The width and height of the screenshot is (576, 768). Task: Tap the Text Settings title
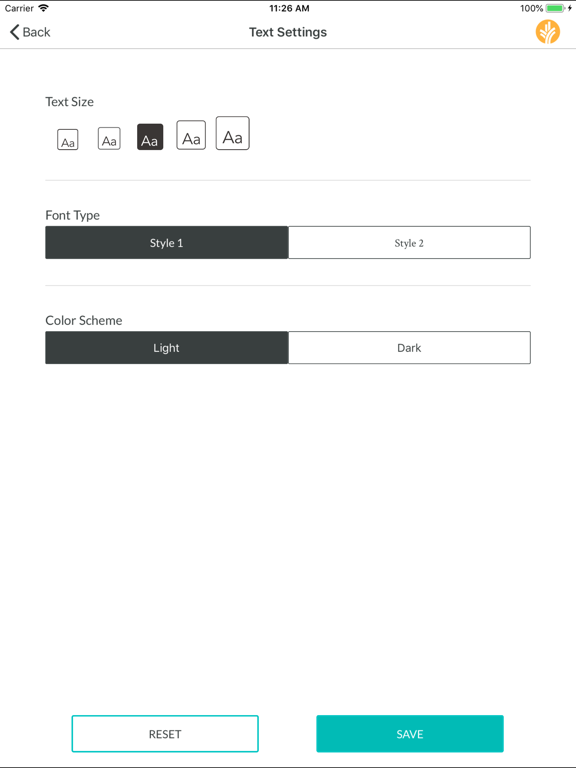click(288, 32)
